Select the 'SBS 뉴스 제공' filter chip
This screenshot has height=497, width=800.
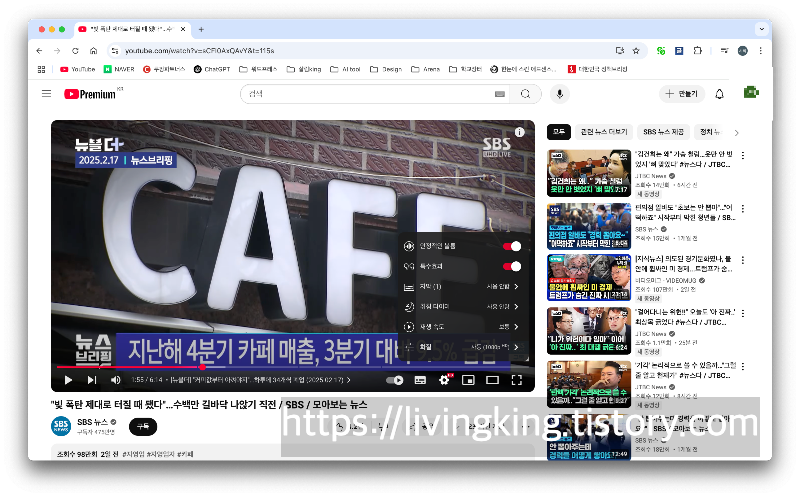tap(663, 132)
